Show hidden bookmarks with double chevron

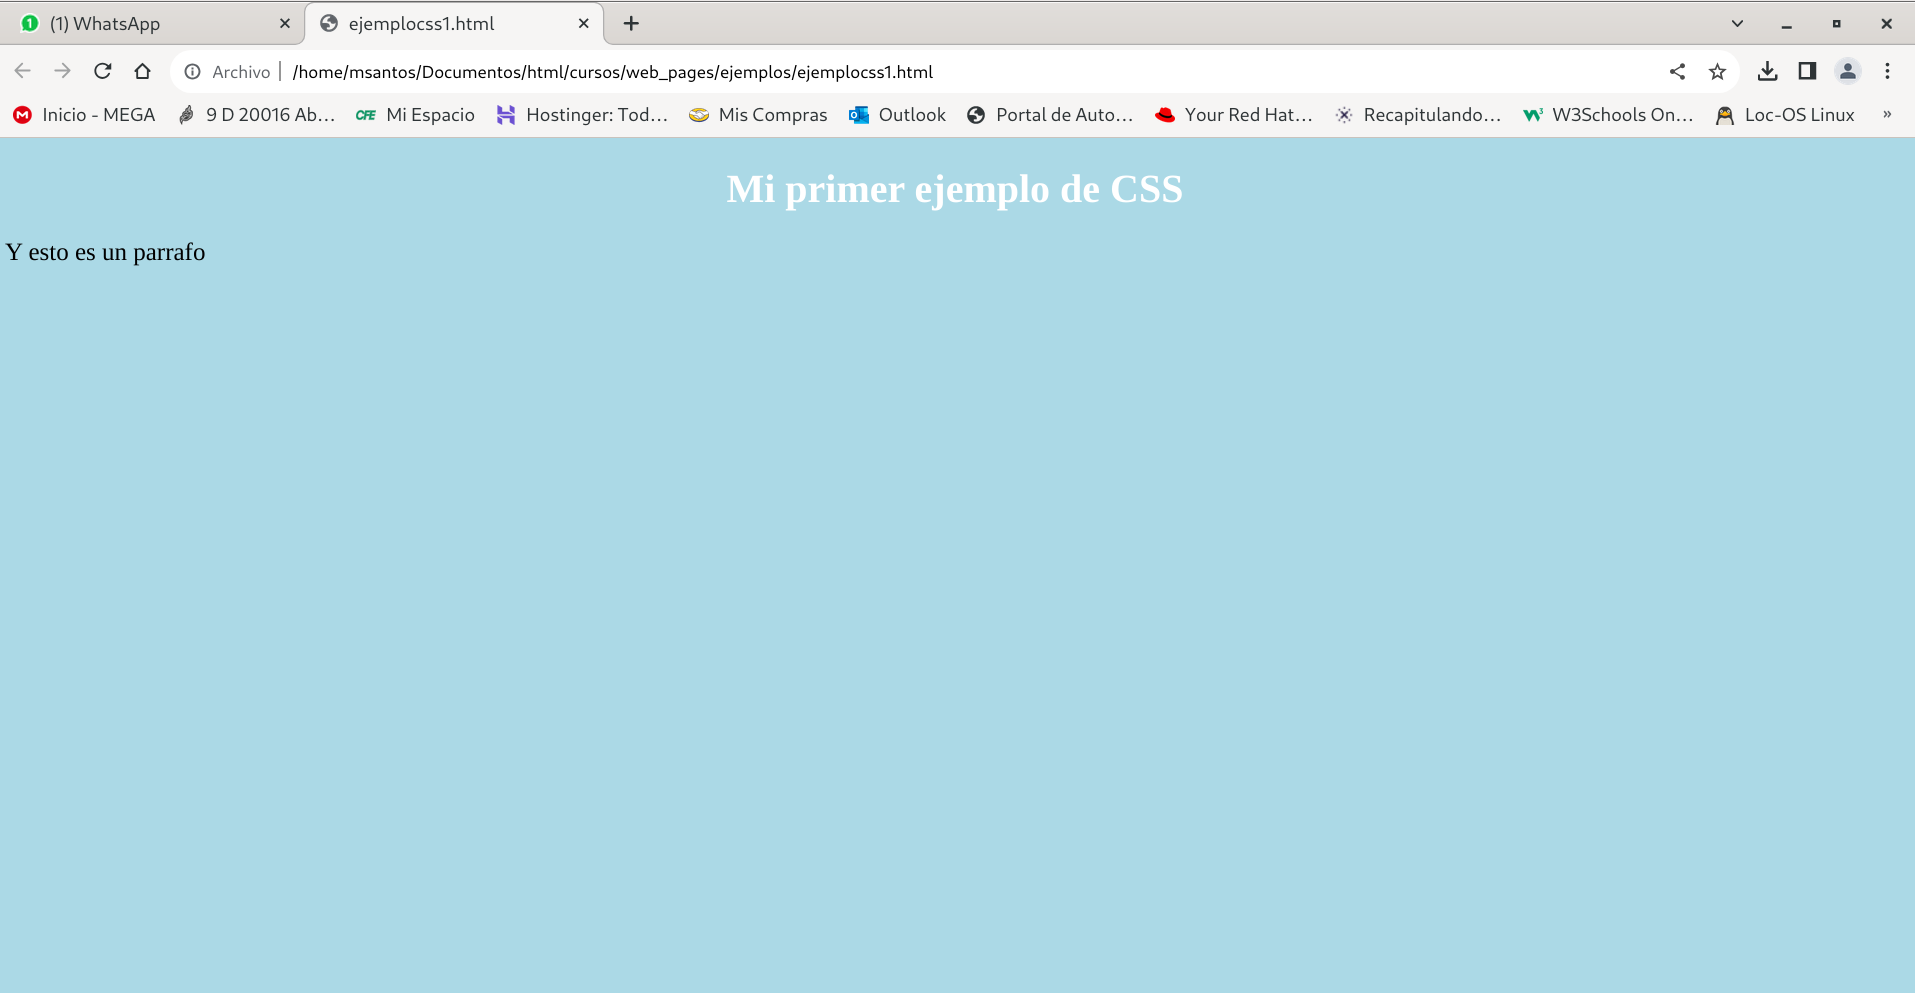[1886, 115]
